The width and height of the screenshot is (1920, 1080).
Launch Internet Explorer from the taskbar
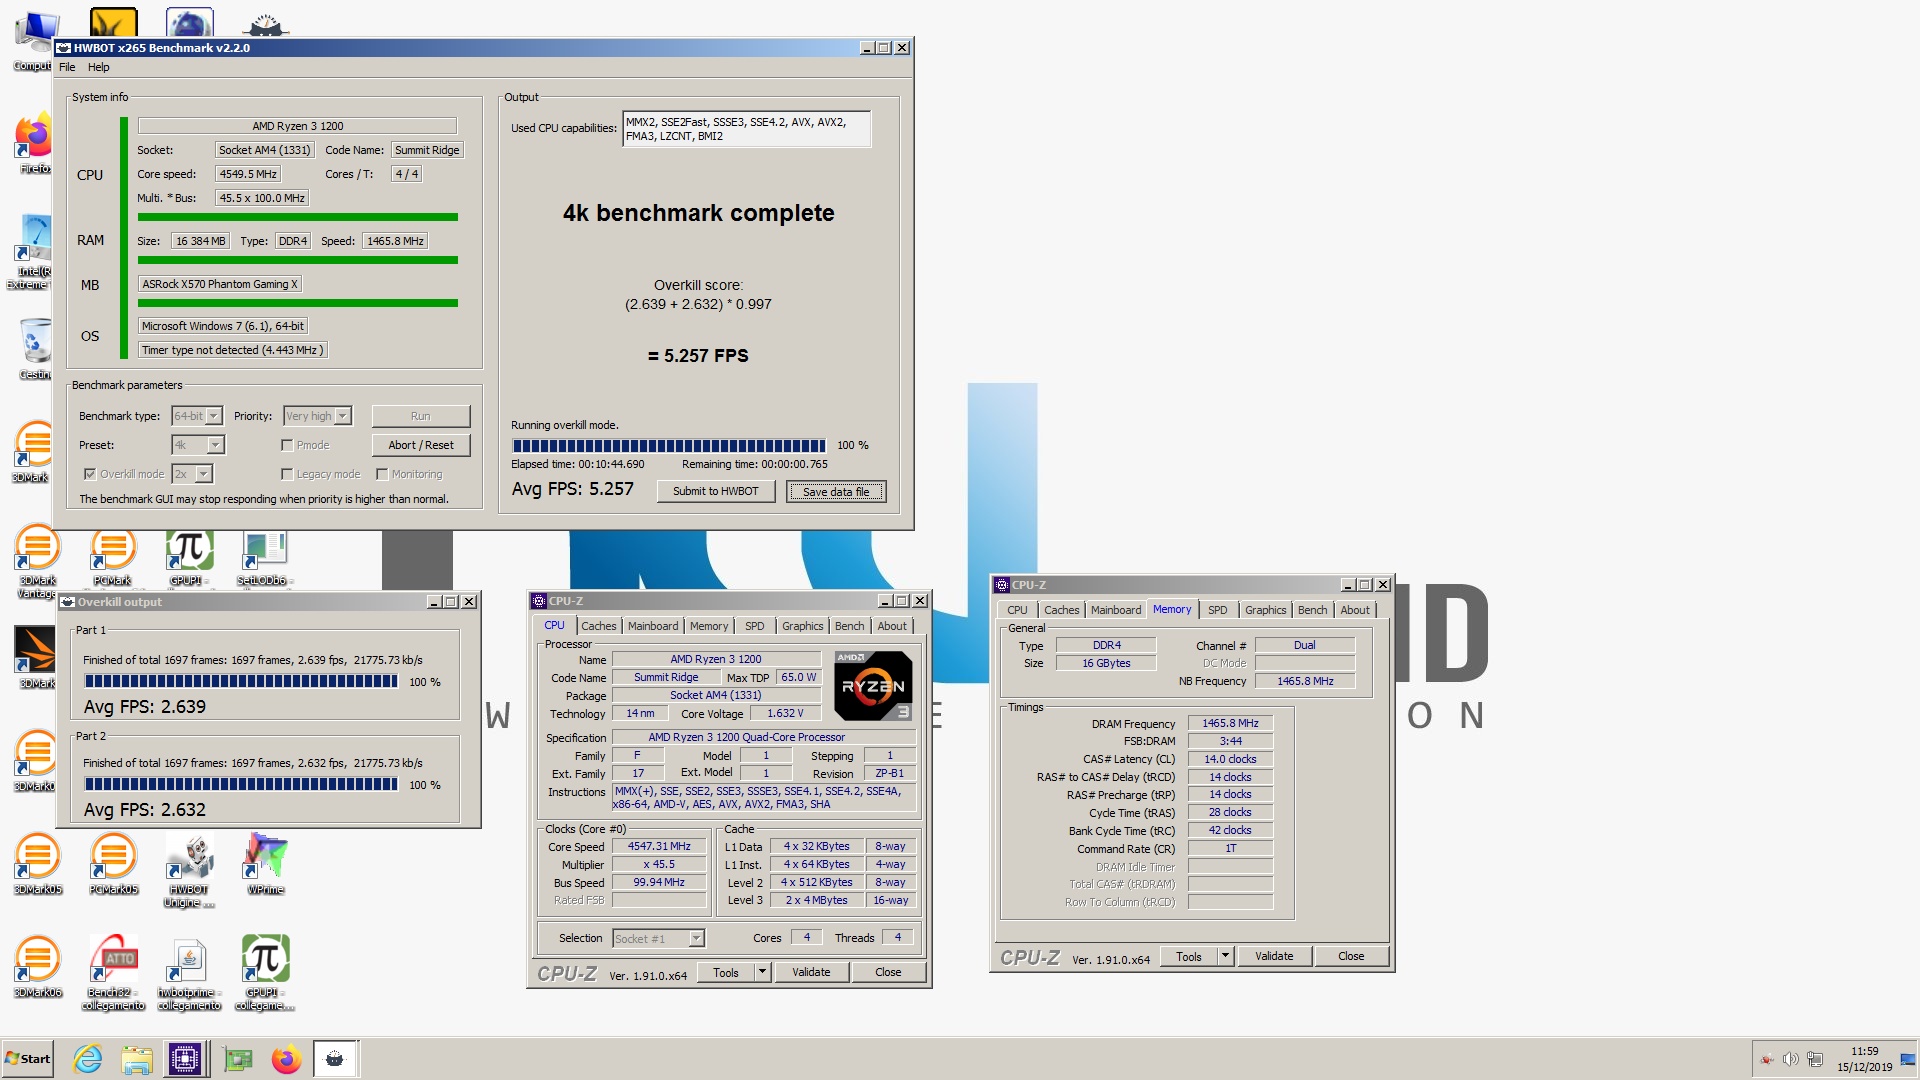tap(88, 1059)
